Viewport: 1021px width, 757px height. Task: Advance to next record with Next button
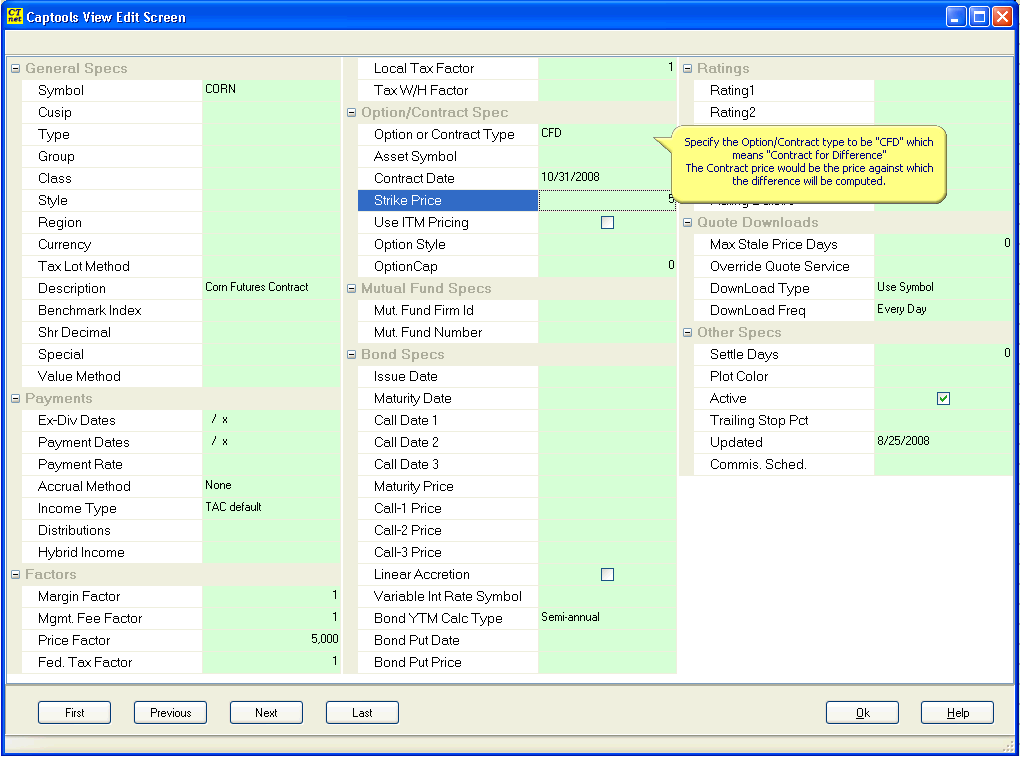point(266,712)
